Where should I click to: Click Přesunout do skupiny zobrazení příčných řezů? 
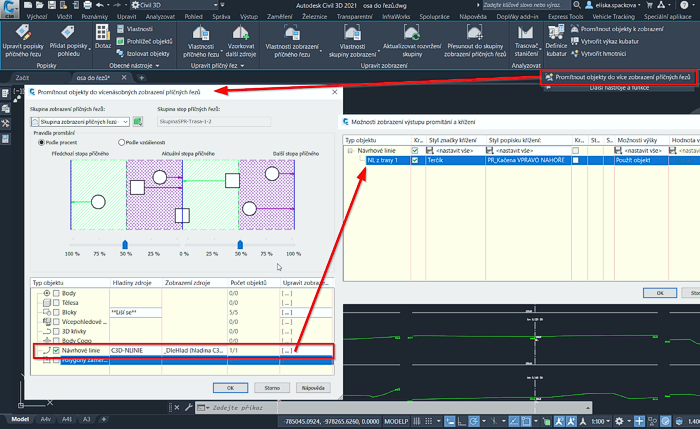pos(475,41)
